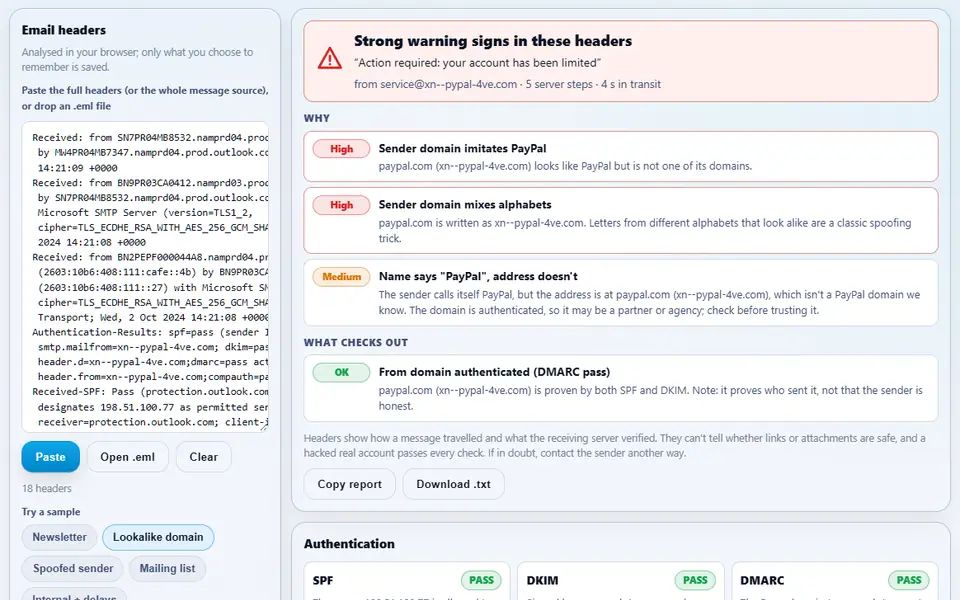
Task: Click the red warning triangle icon
Action: point(329,59)
